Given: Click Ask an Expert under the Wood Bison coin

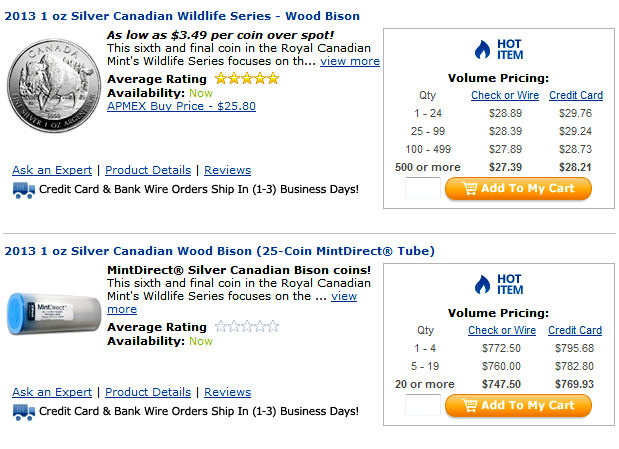Looking at the screenshot, I should pyautogui.click(x=52, y=170).
